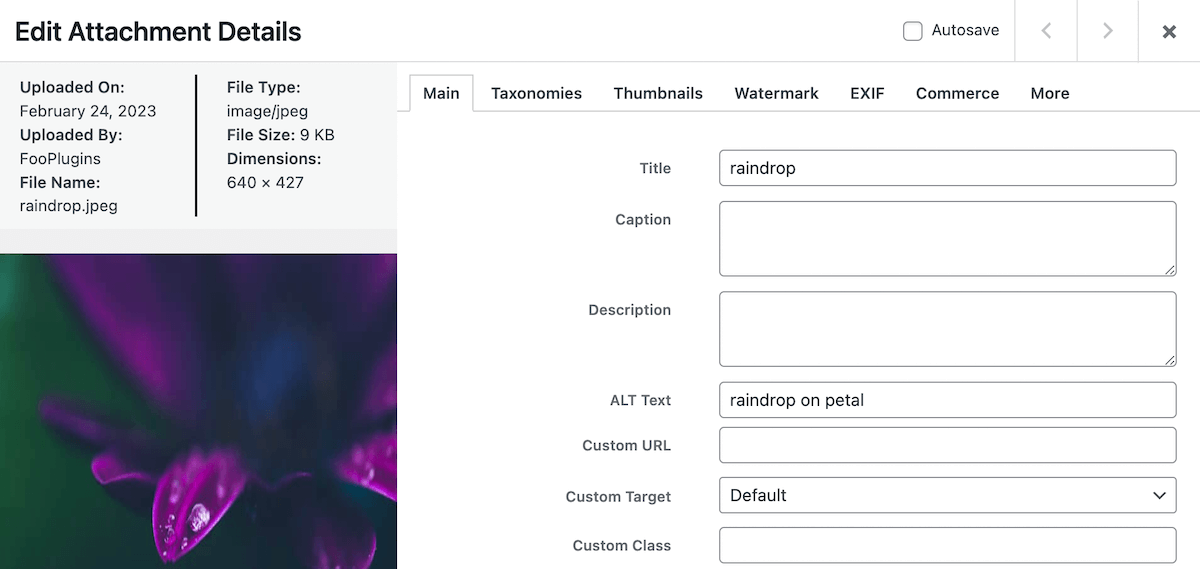Image resolution: width=1200 pixels, height=569 pixels.
Task: Switch to the Watermark tab
Action: [x=776, y=93]
